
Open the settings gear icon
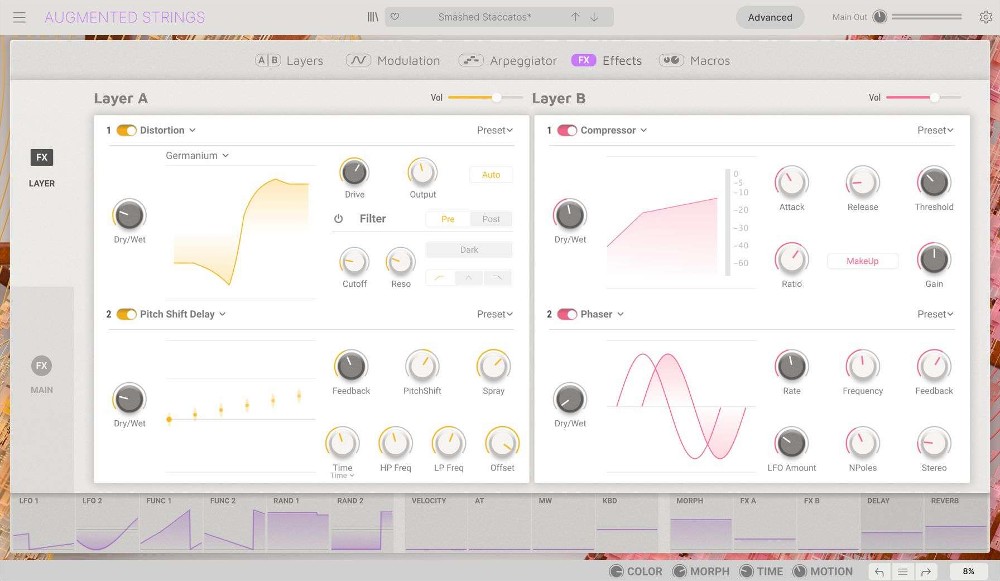pos(986,17)
